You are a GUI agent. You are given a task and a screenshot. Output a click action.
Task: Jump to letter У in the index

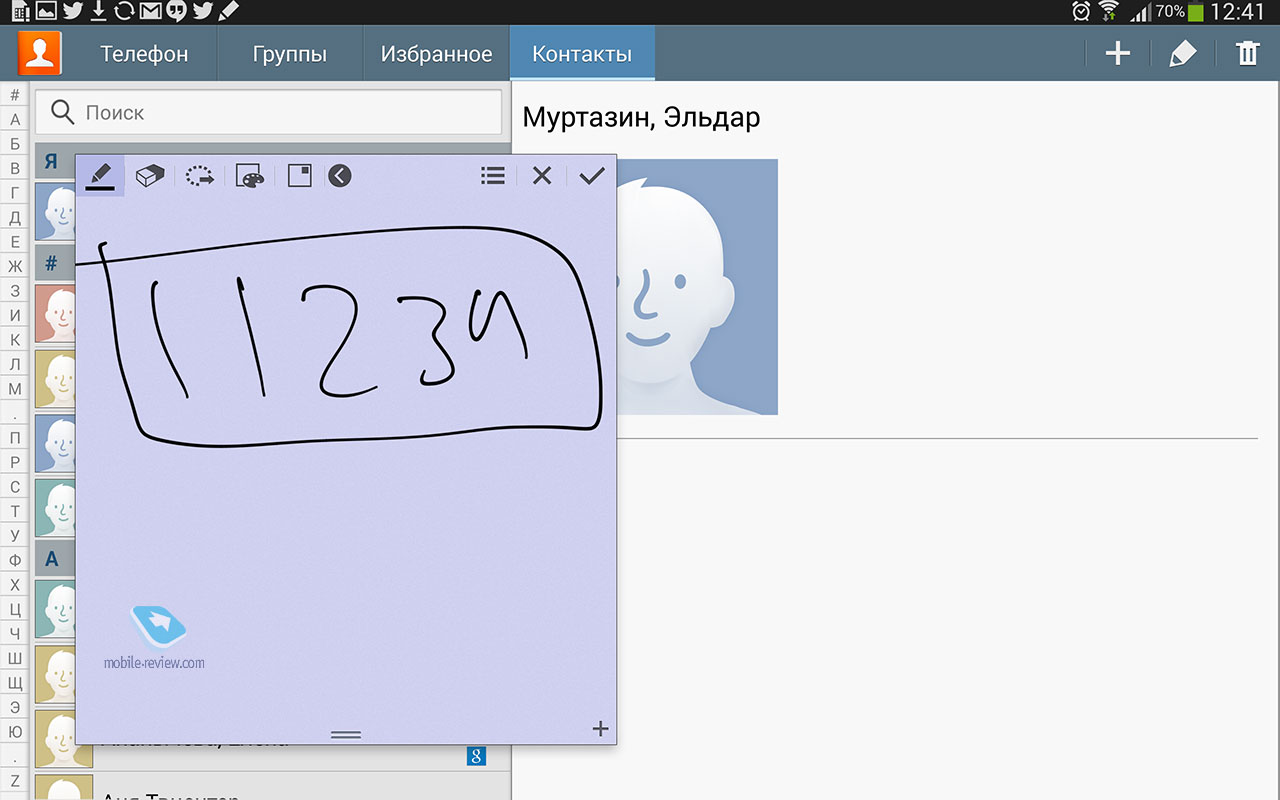[x=15, y=536]
